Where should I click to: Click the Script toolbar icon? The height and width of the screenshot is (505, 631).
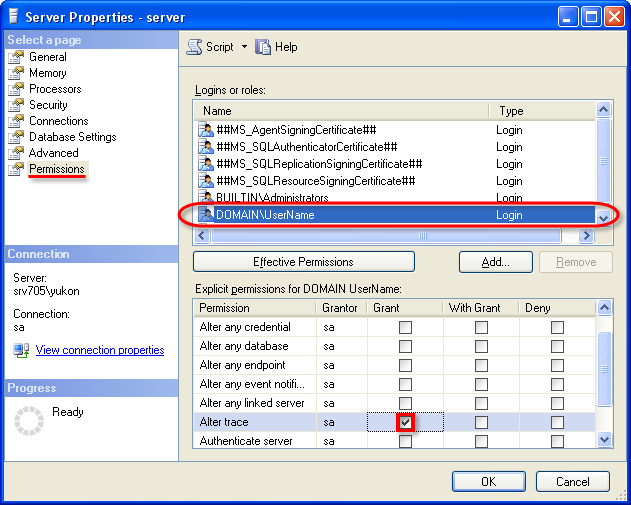point(195,47)
